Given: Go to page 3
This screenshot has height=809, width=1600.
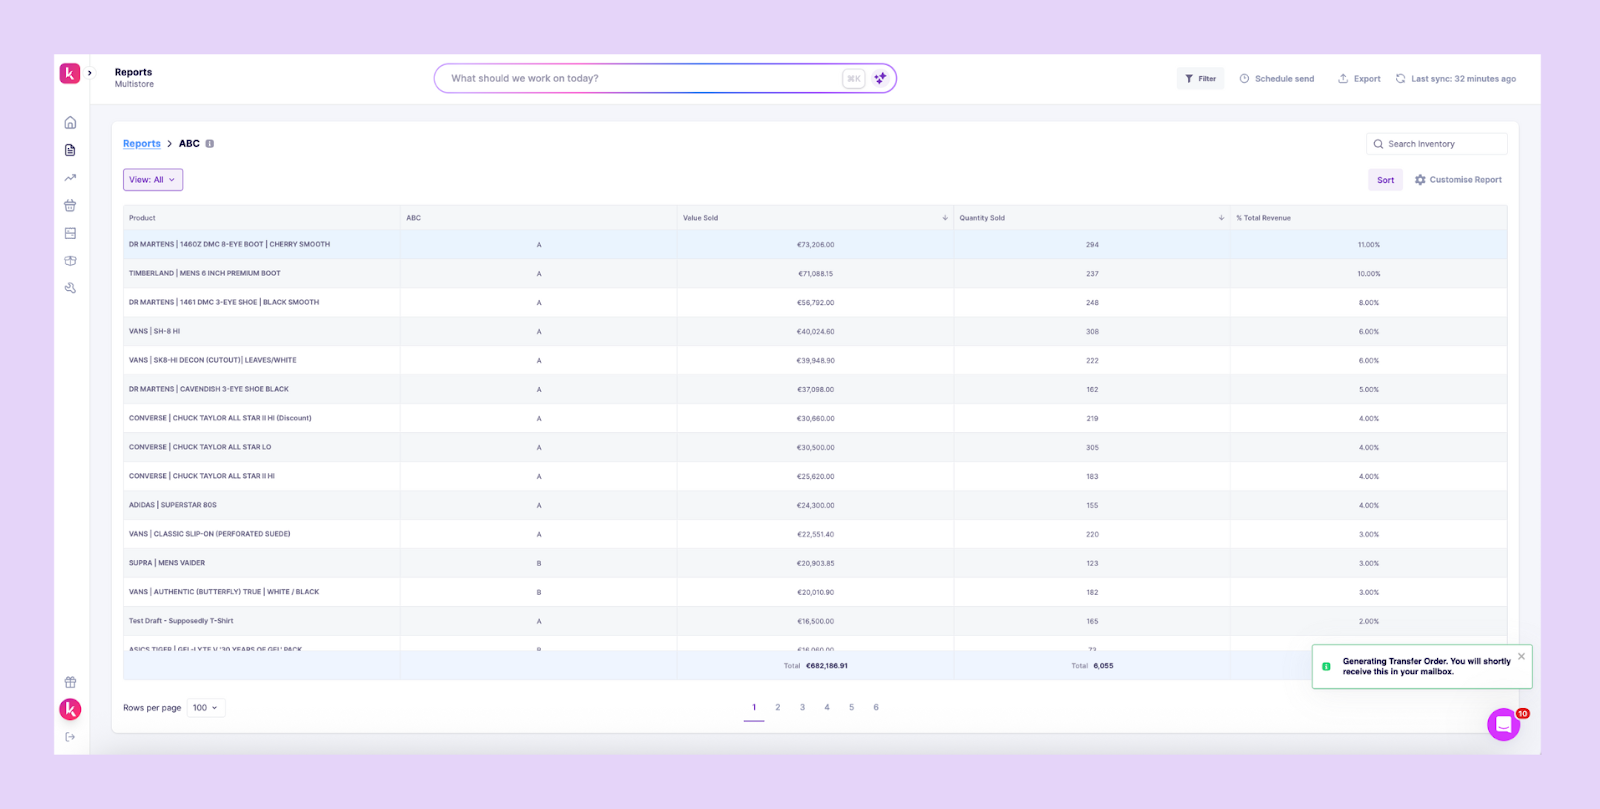Looking at the screenshot, I should pyautogui.click(x=802, y=707).
